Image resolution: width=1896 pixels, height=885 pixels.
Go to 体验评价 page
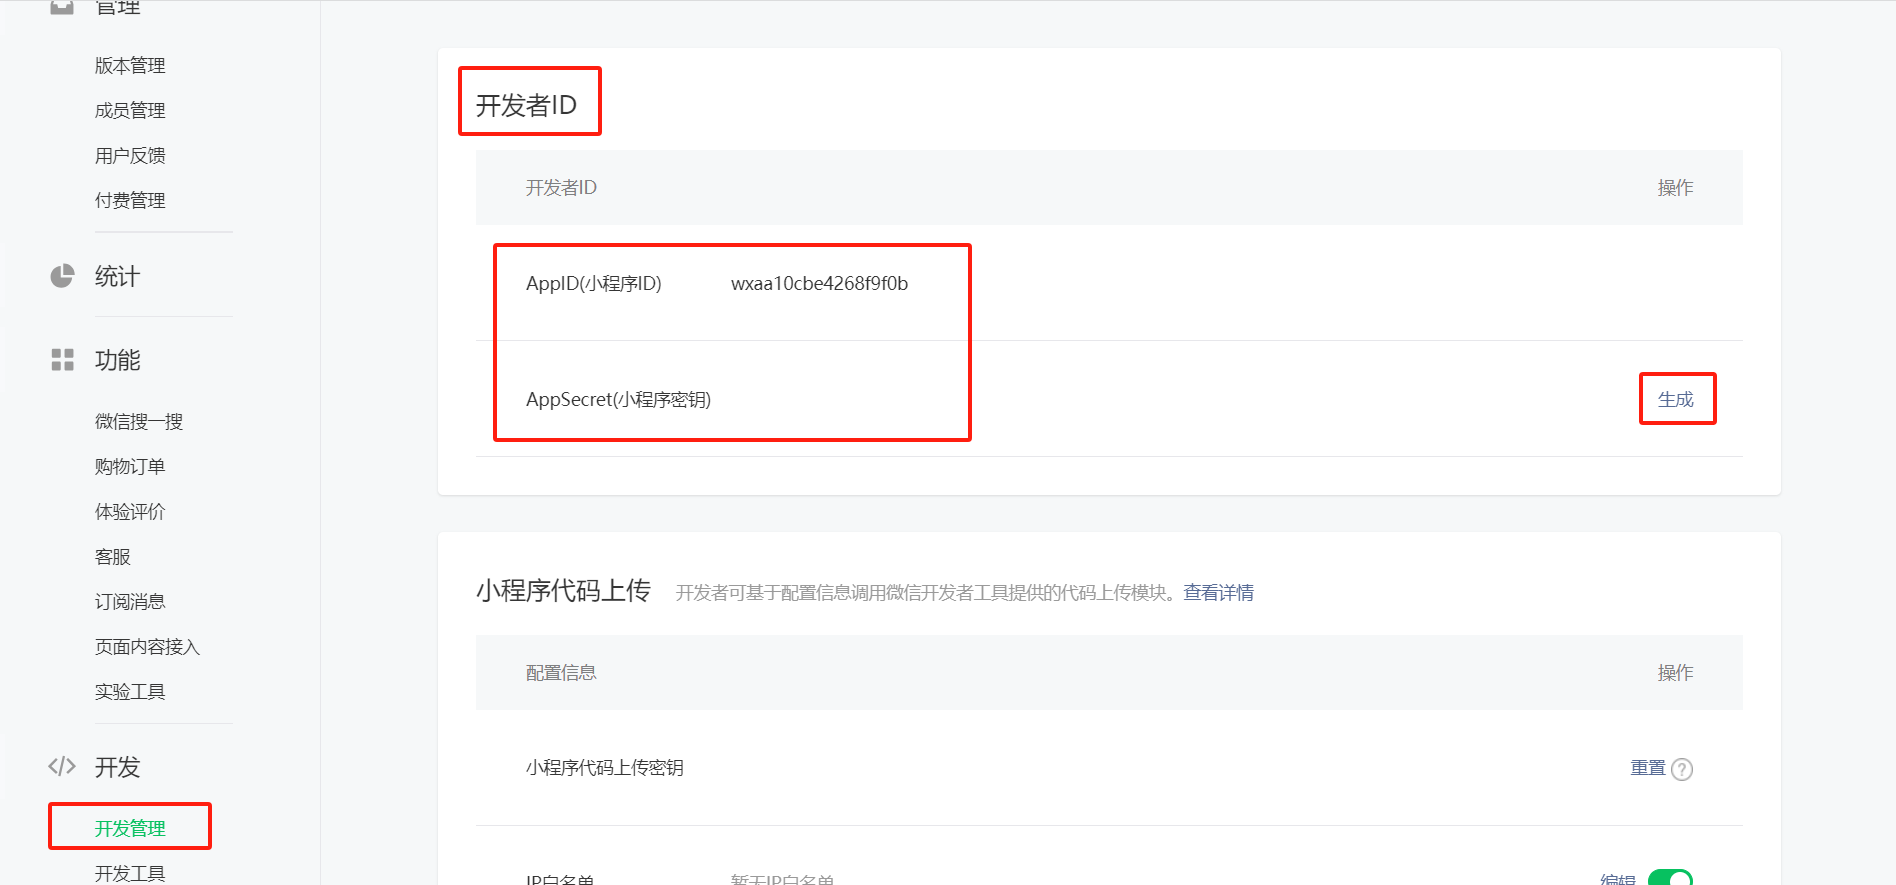pos(130,512)
